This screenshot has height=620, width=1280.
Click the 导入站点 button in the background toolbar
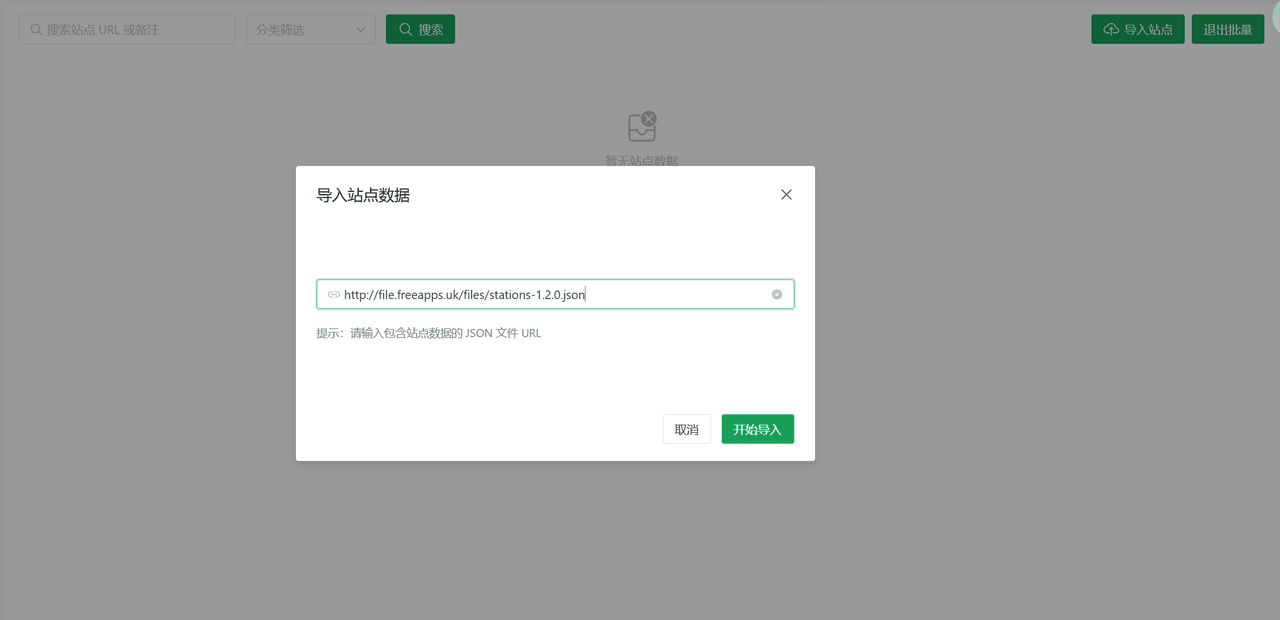[x=1138, y=29]
